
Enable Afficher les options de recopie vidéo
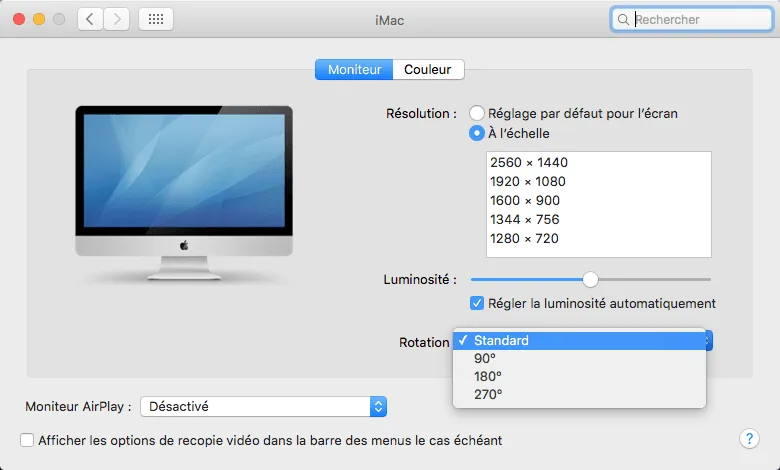27,440
